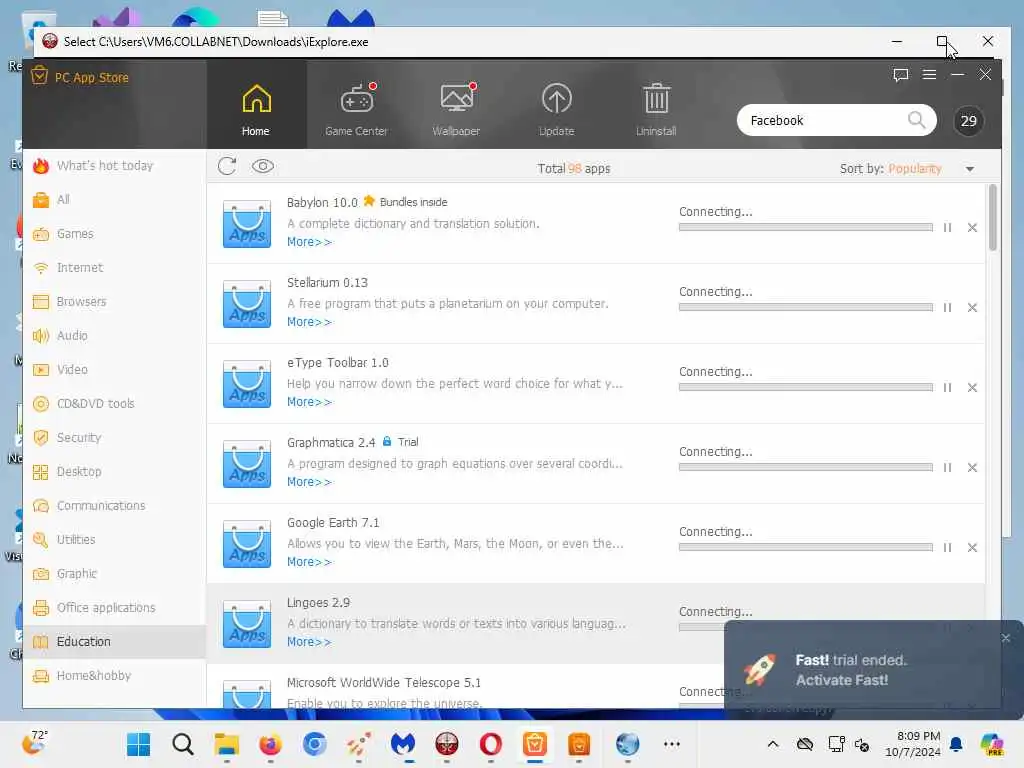Show hidden system tray icons

pos(773,744)
